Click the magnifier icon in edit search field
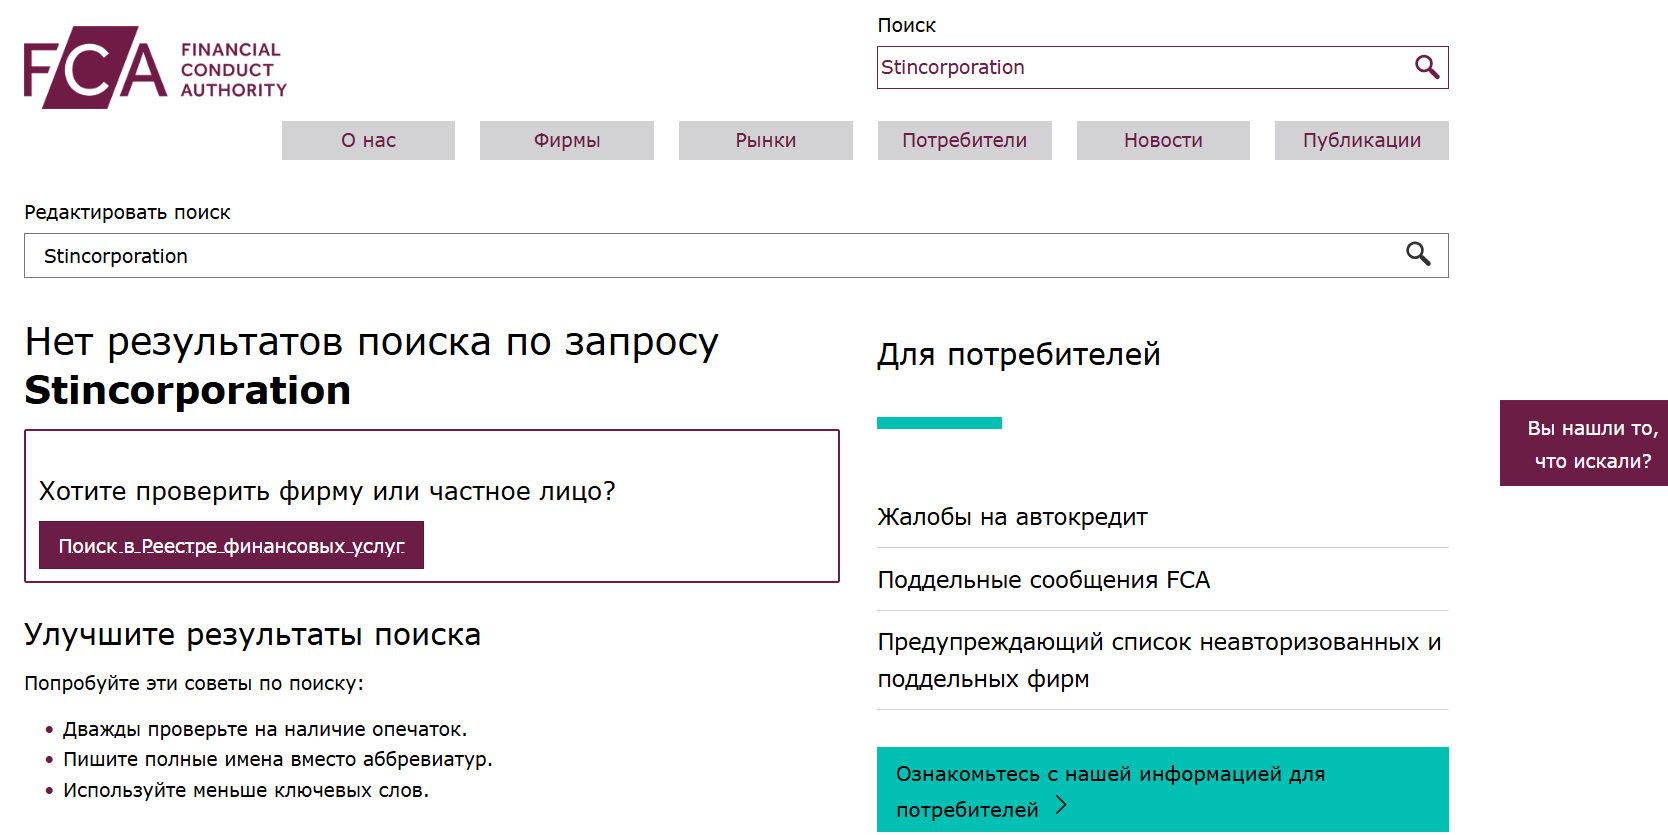 [x=1418, y=254]
